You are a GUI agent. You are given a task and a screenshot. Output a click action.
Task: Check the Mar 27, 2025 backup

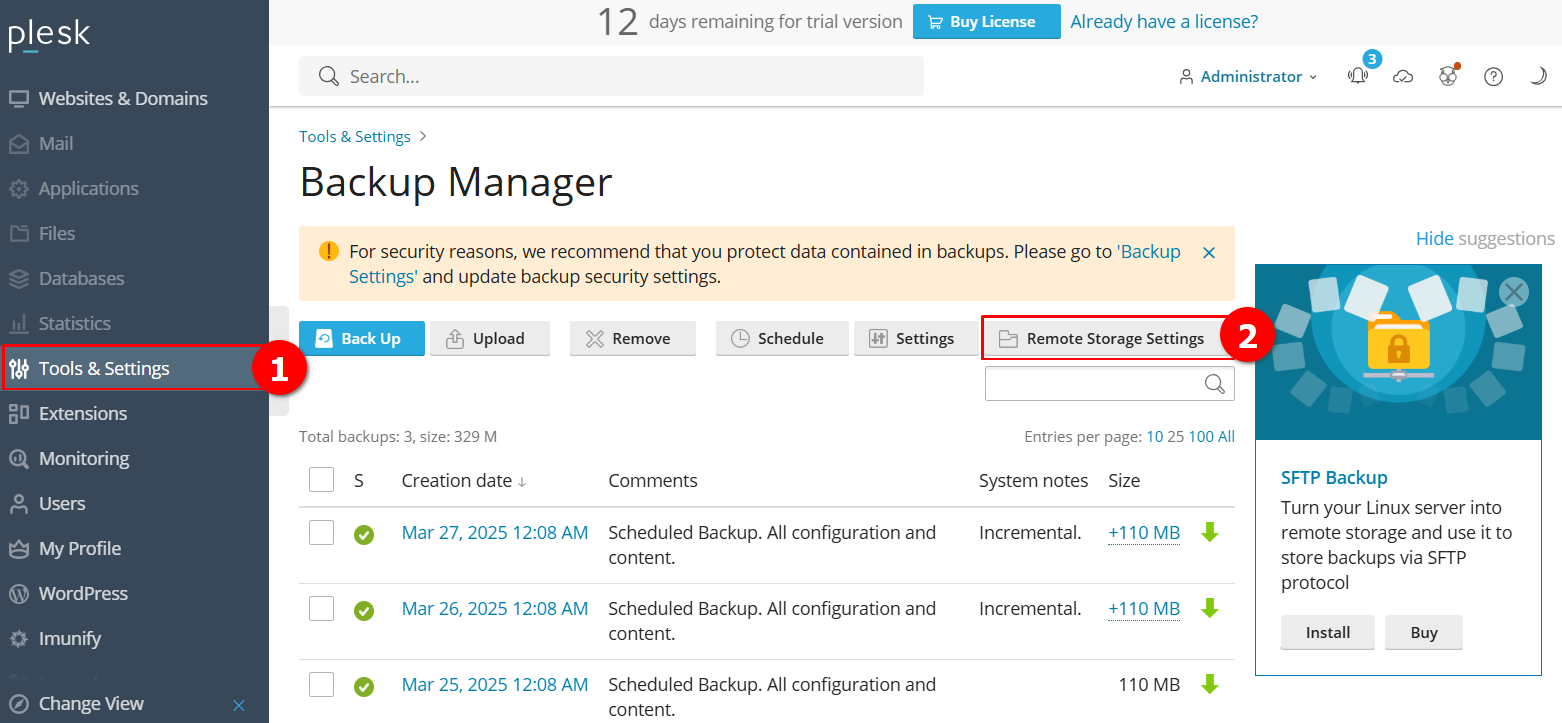[x=321, y=532]
